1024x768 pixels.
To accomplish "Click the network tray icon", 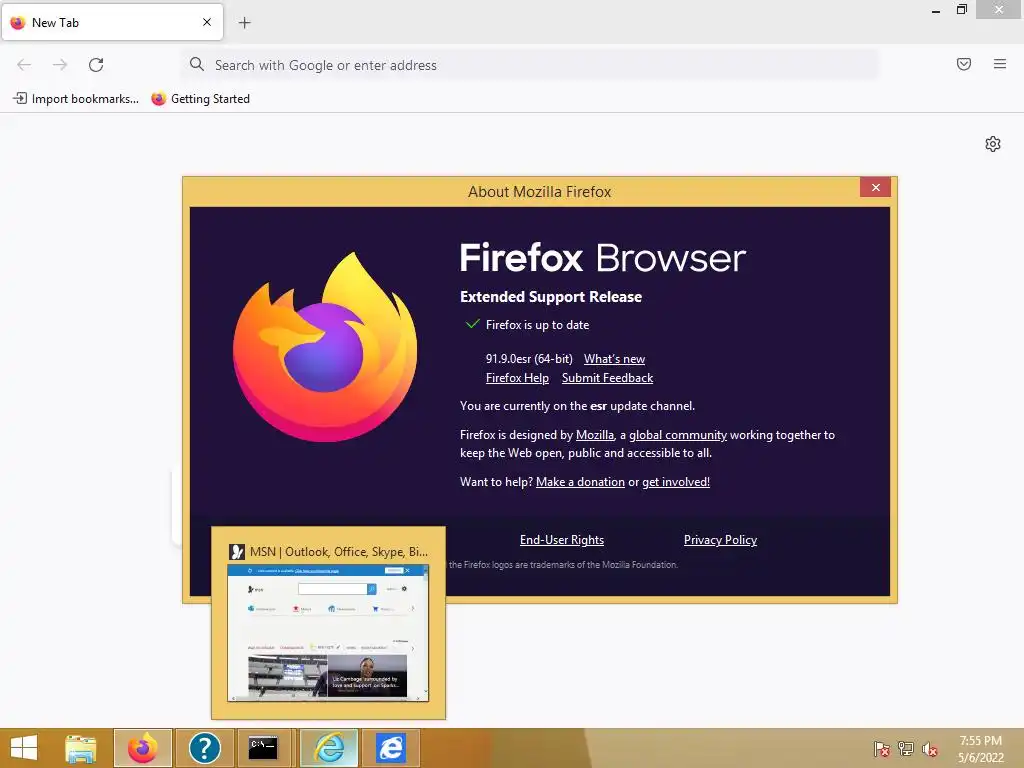I will click(x=906, y=749).
